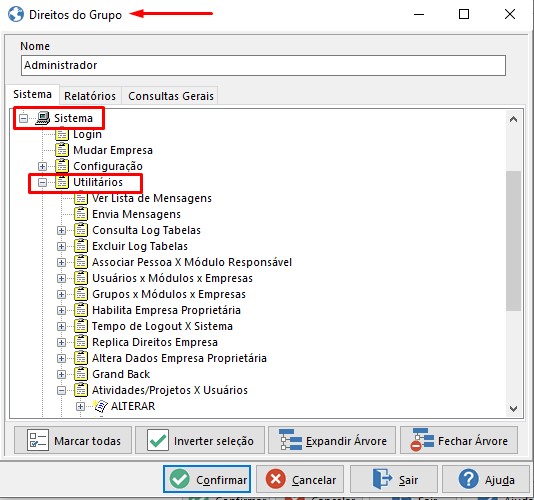
Task: Expand the Excluir Log Tabelas node
Action: [x=61, y=246]
